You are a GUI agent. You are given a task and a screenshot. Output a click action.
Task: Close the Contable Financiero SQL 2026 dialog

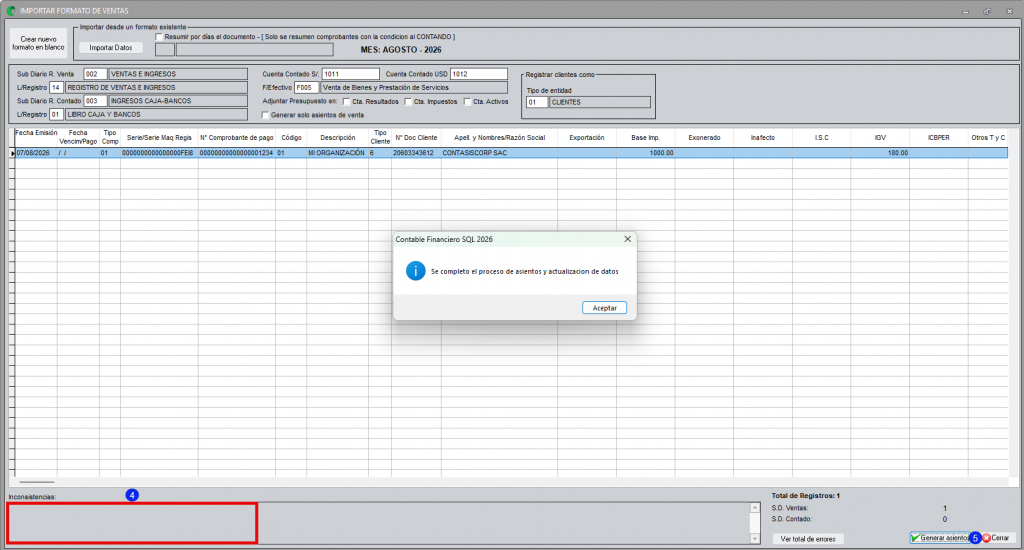coord(627,239)
